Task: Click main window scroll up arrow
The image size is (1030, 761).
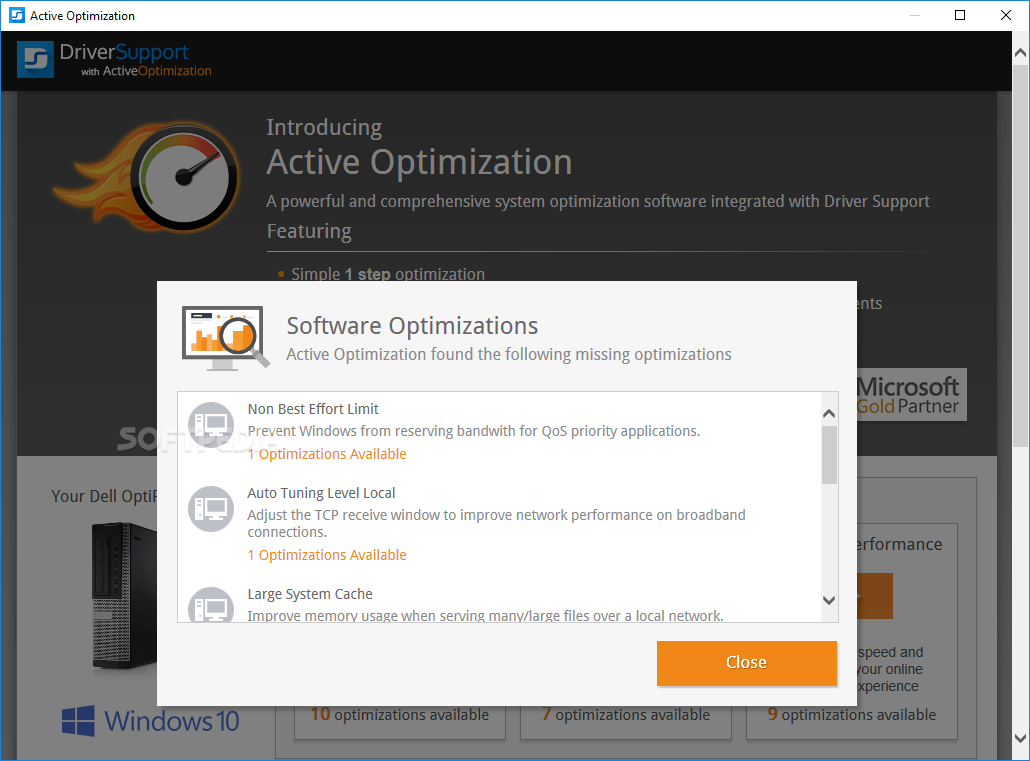Action: click(1020, 53)
